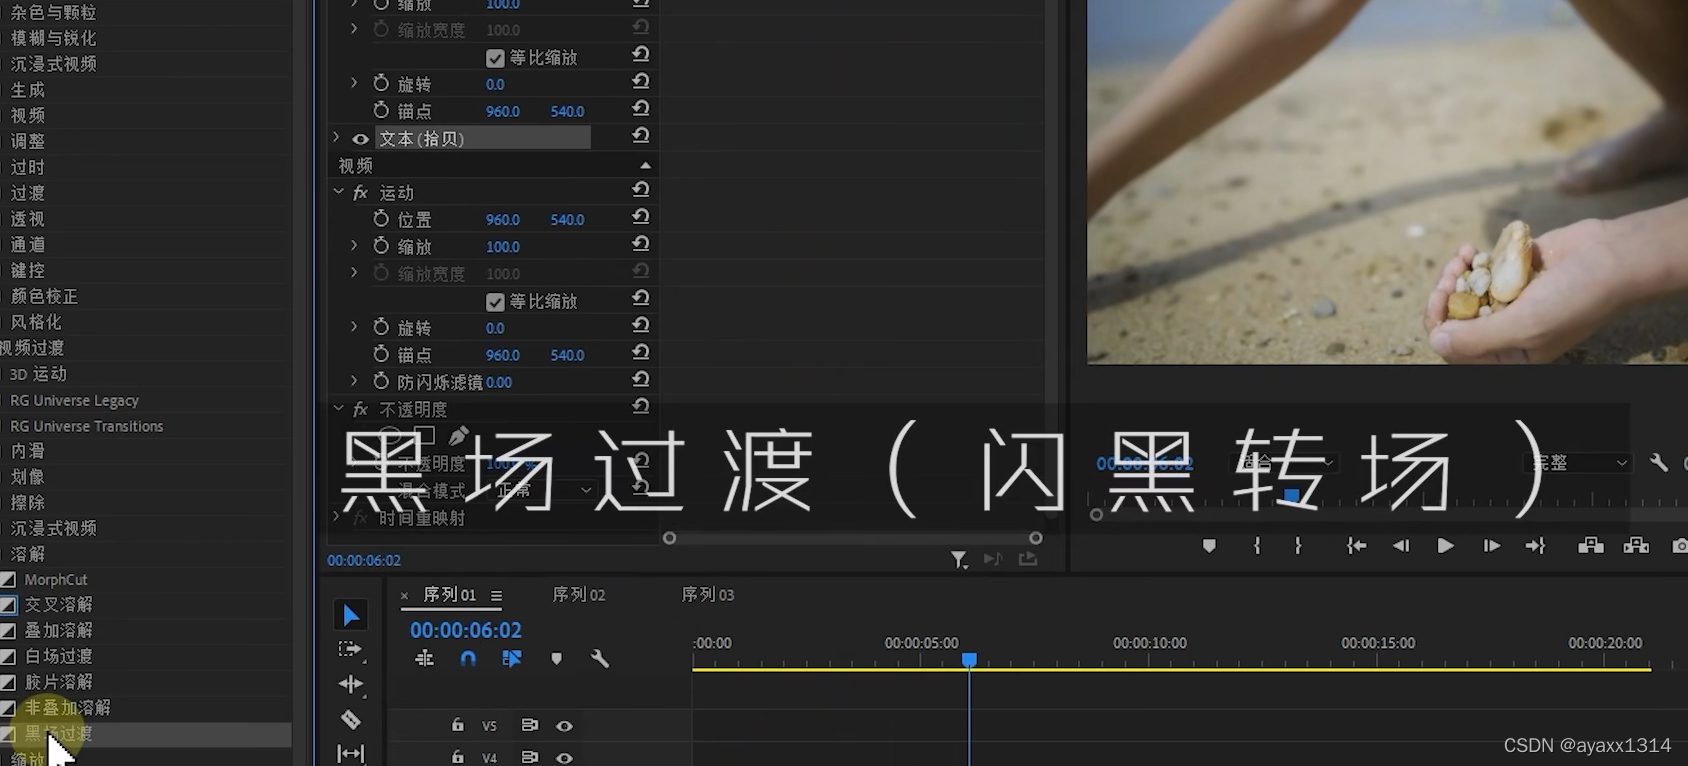The height and width of the screenshot is (766, 1688).
Task: Select the 白场过渡 transition
Action: (58, 656)
